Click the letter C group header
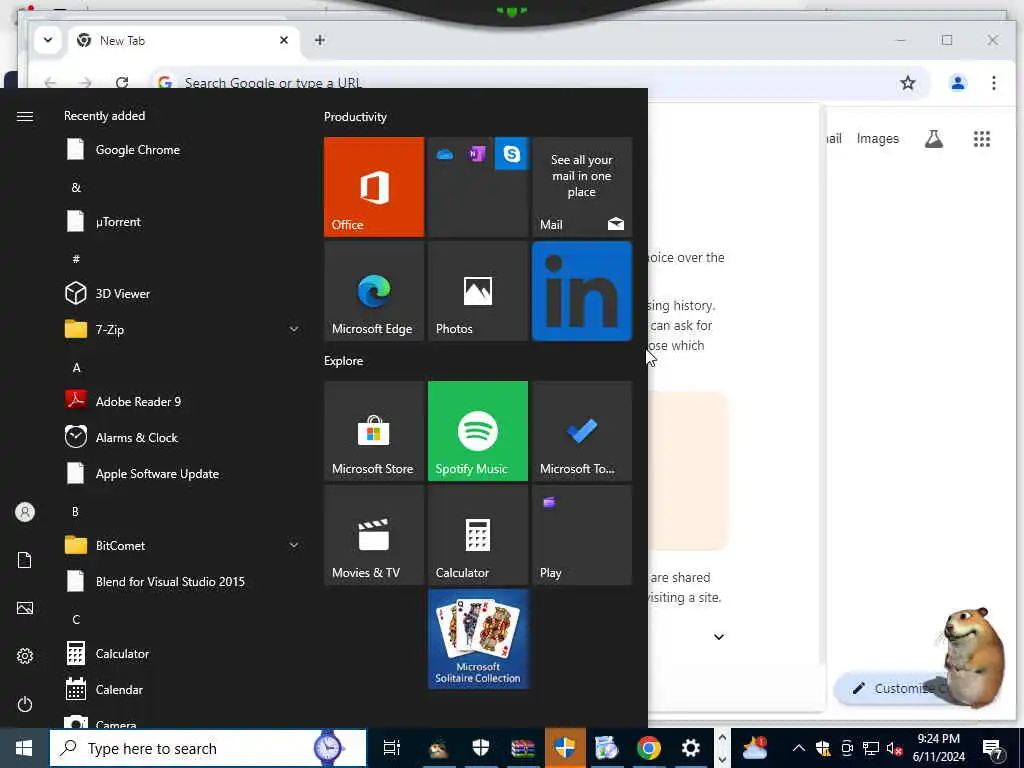This screenshot has height=768, width=1024. point(76,619)
